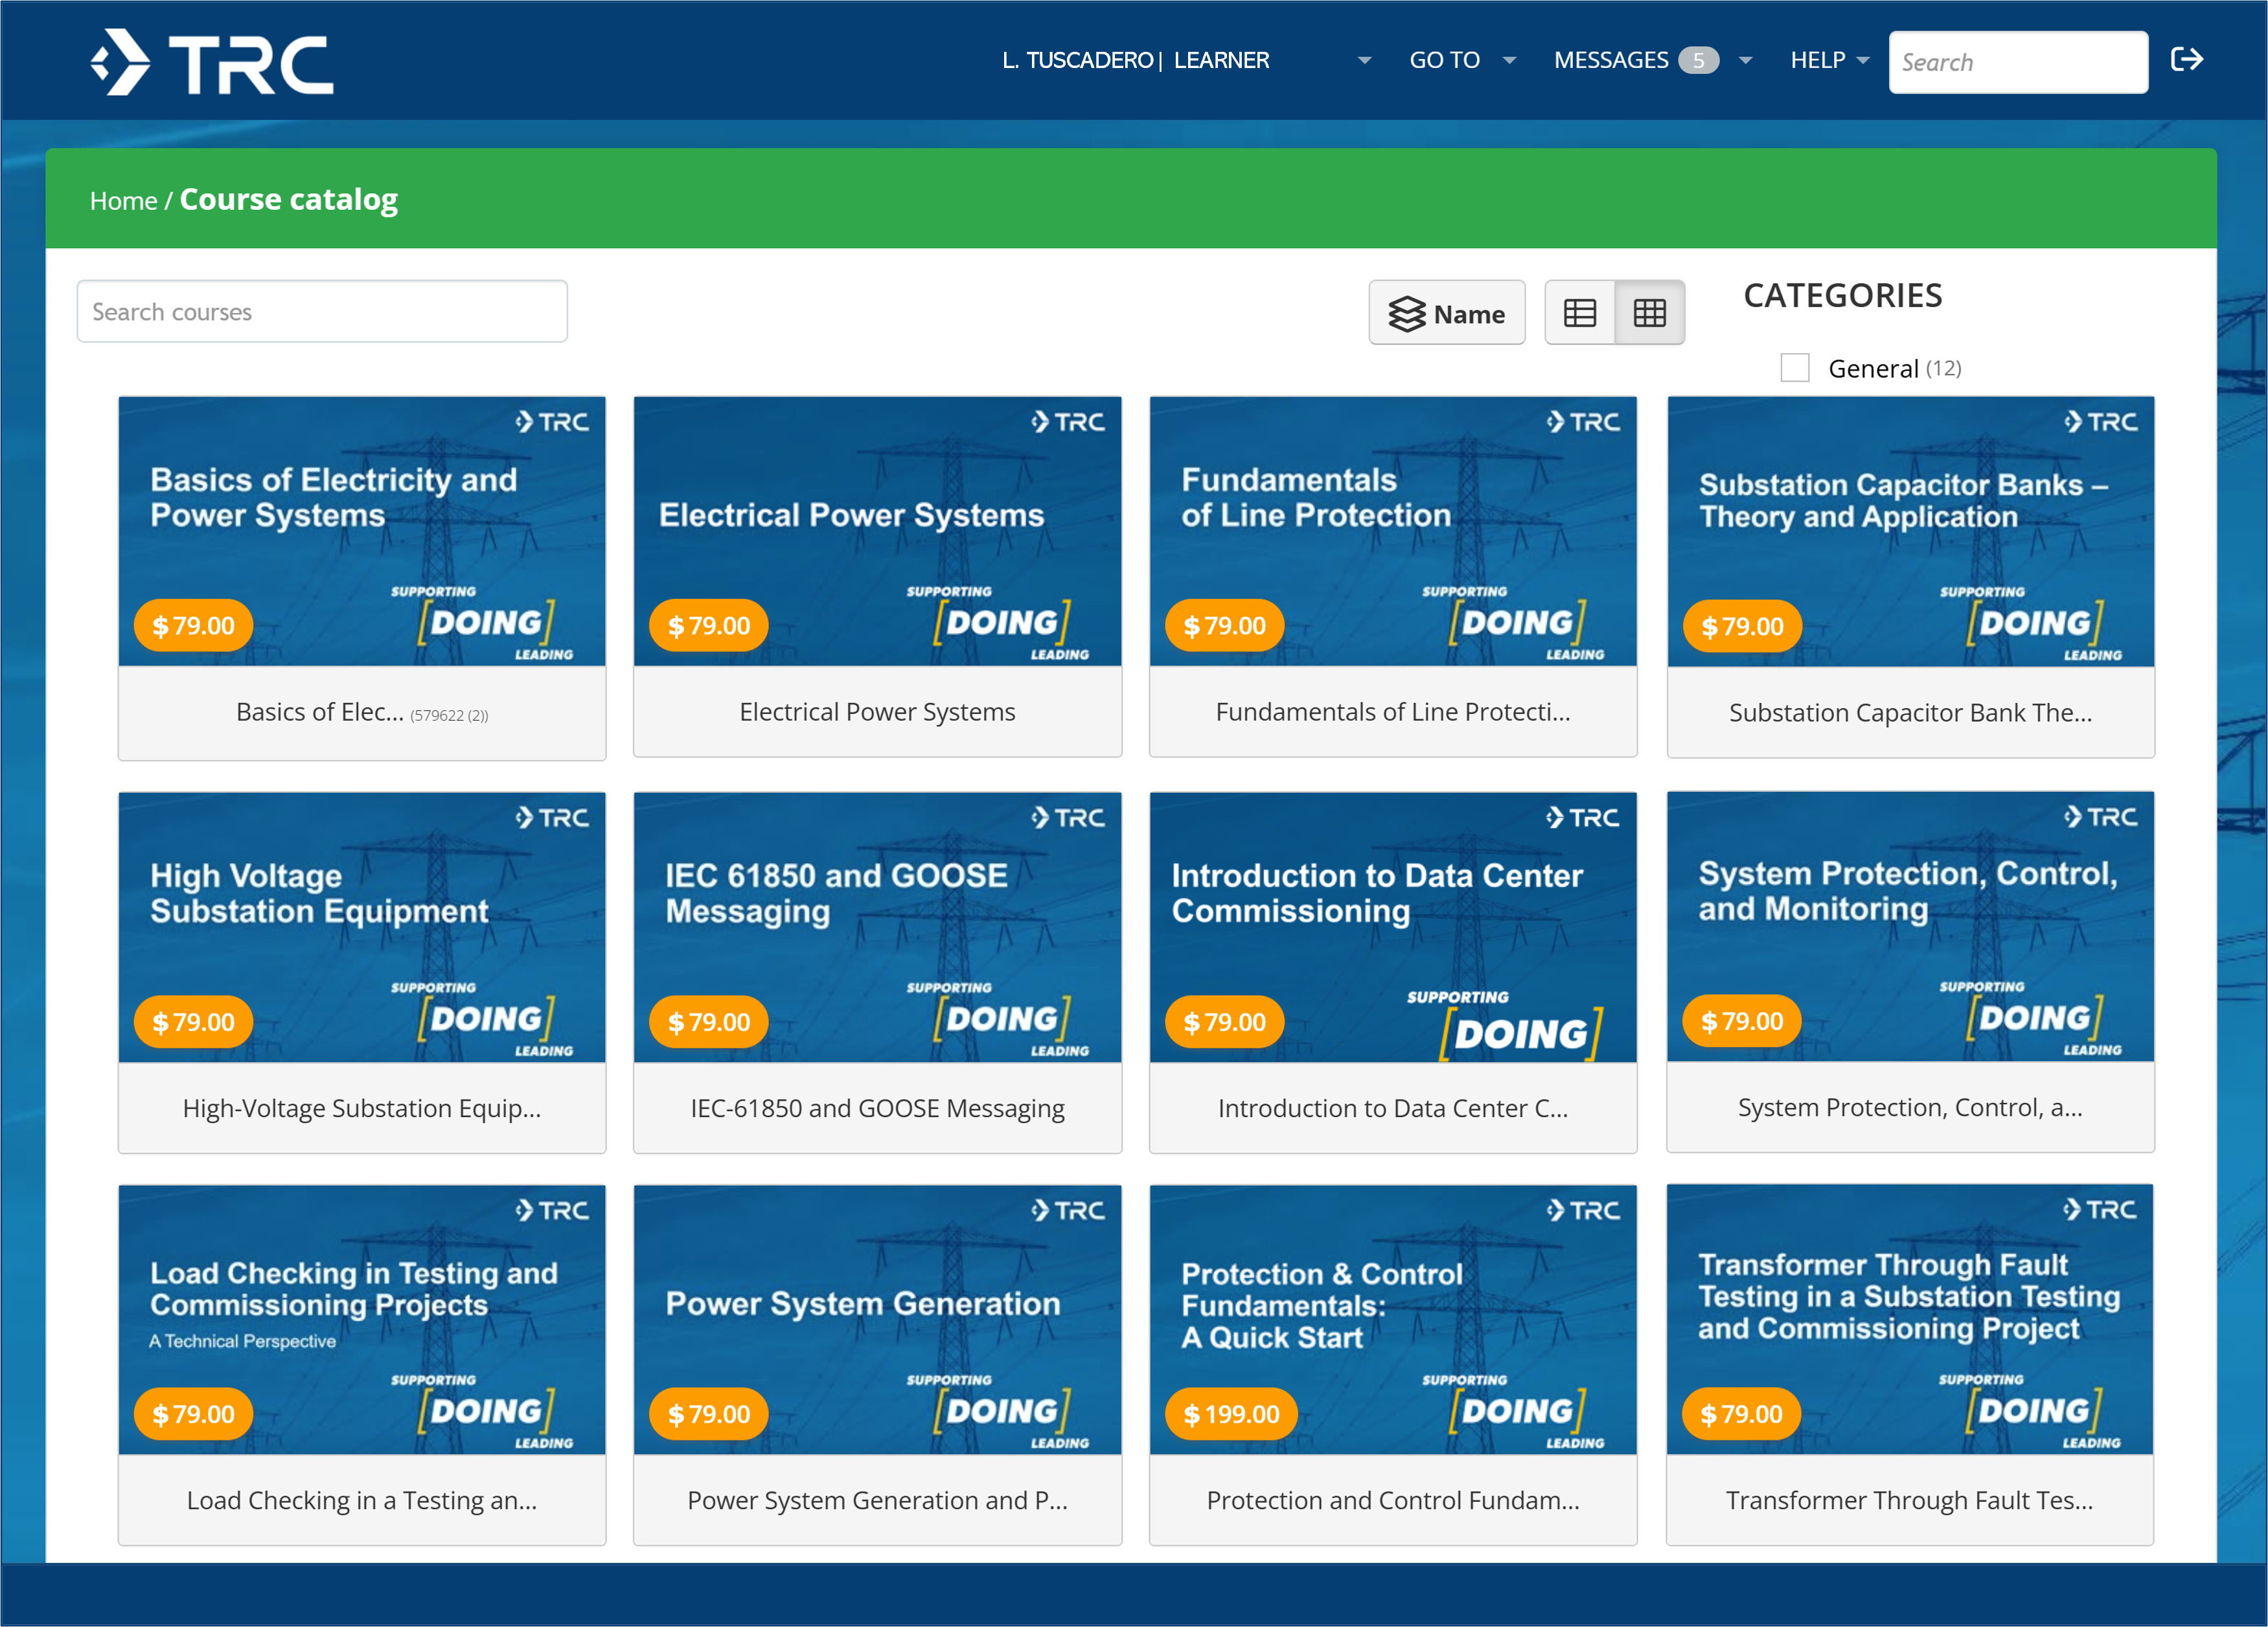Viewport: 2268px width, 1627px height.
Task: Click 'Introduction to Data Center C...' title
Action: click(x=1393, y=1108)
